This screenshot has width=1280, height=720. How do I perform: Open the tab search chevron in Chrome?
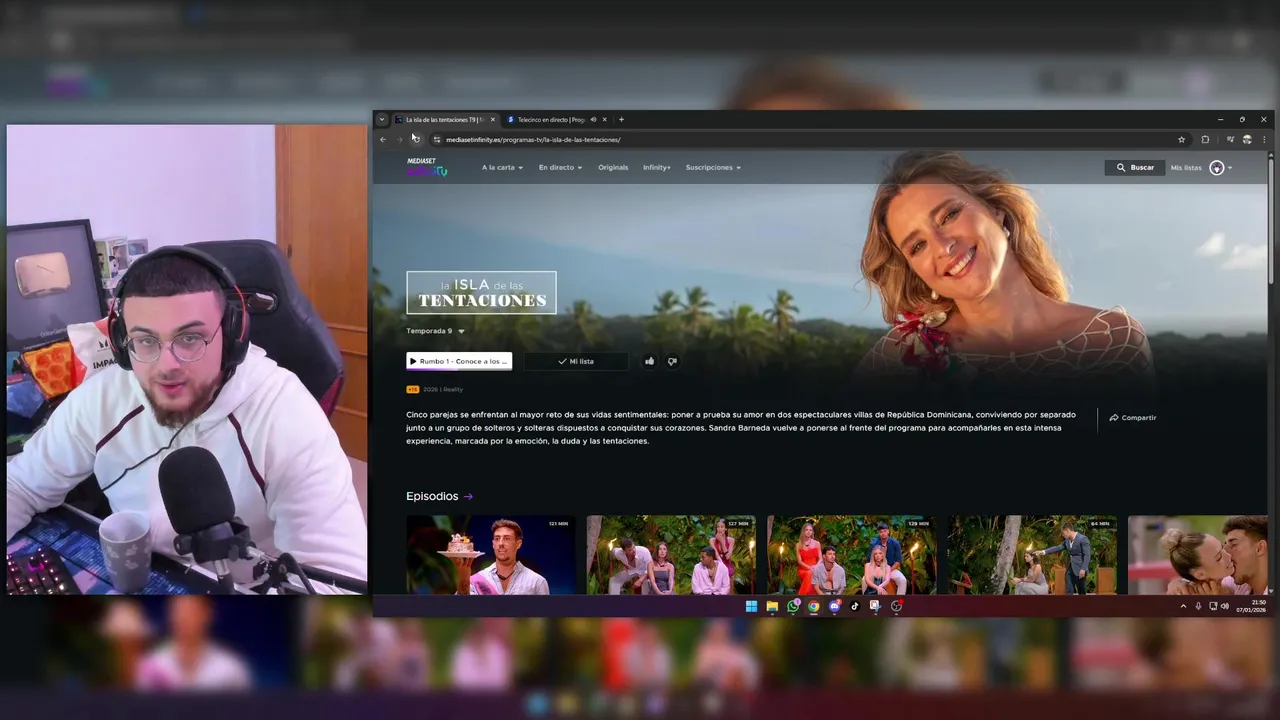point(381,119)
